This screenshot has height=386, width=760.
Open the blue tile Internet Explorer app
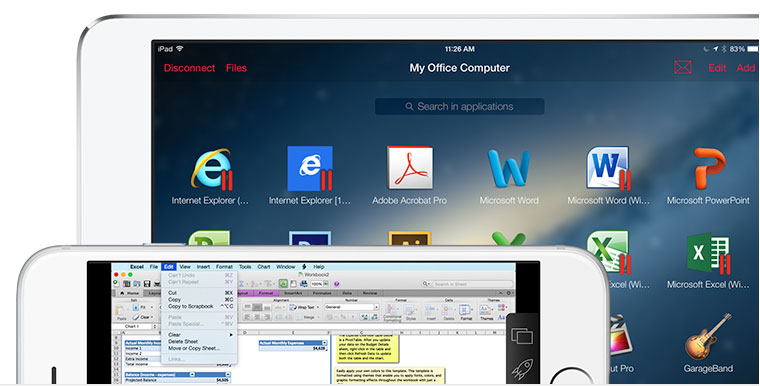[310, 168]
